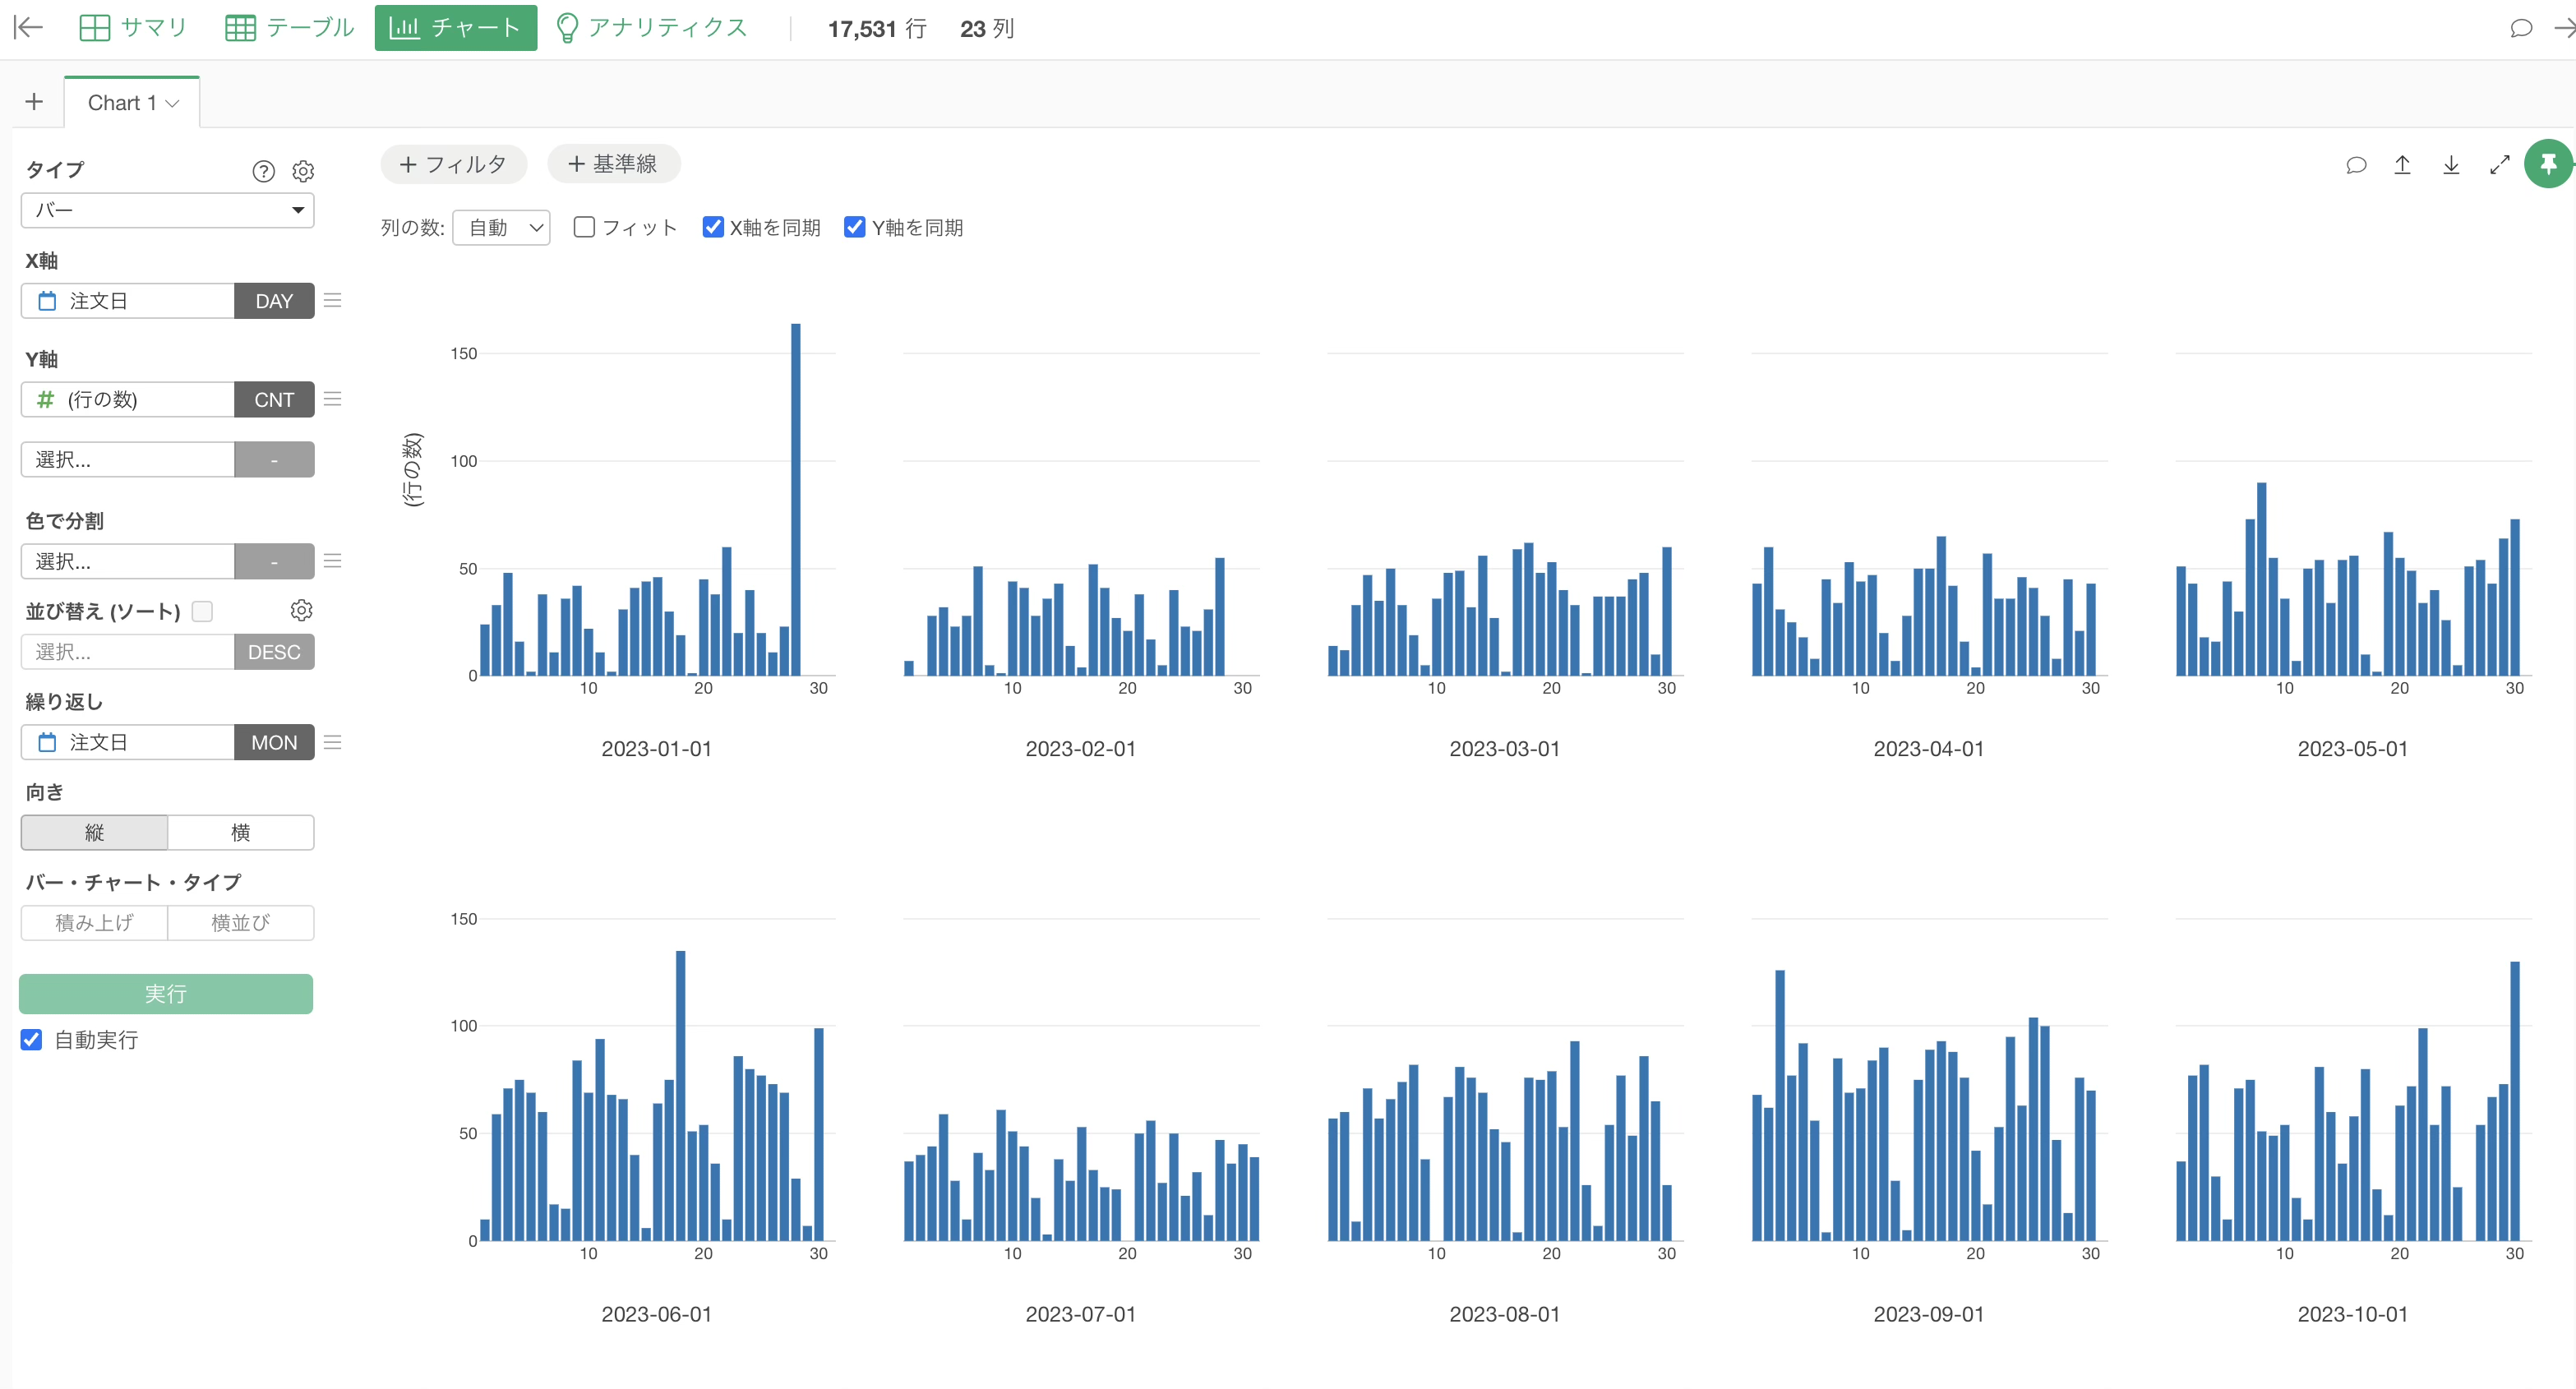Click the download arrow icon

pos(2451,165)
